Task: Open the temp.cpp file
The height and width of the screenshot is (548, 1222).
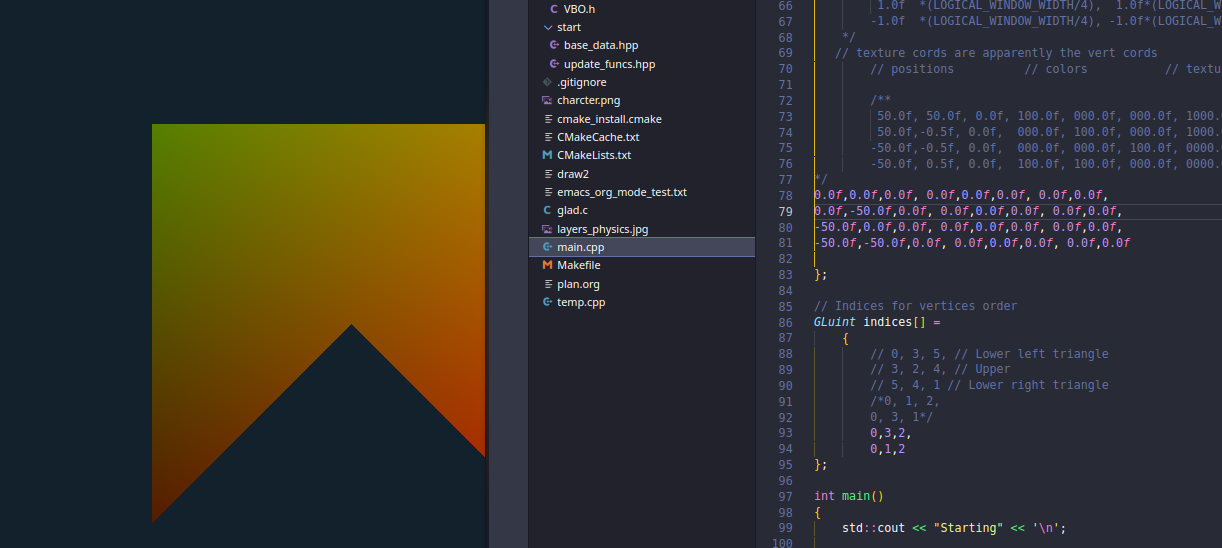Action: click(581, 302)
